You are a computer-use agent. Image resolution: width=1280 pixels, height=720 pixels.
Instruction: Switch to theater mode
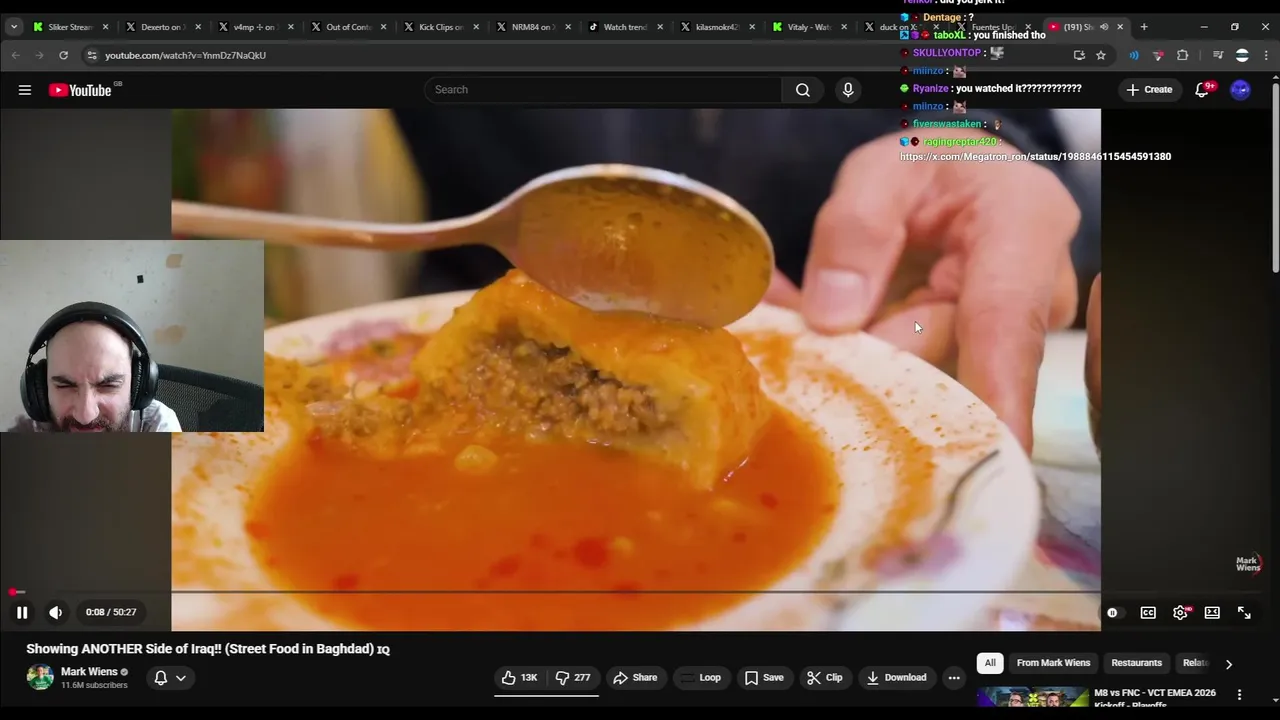(1212, 613)
